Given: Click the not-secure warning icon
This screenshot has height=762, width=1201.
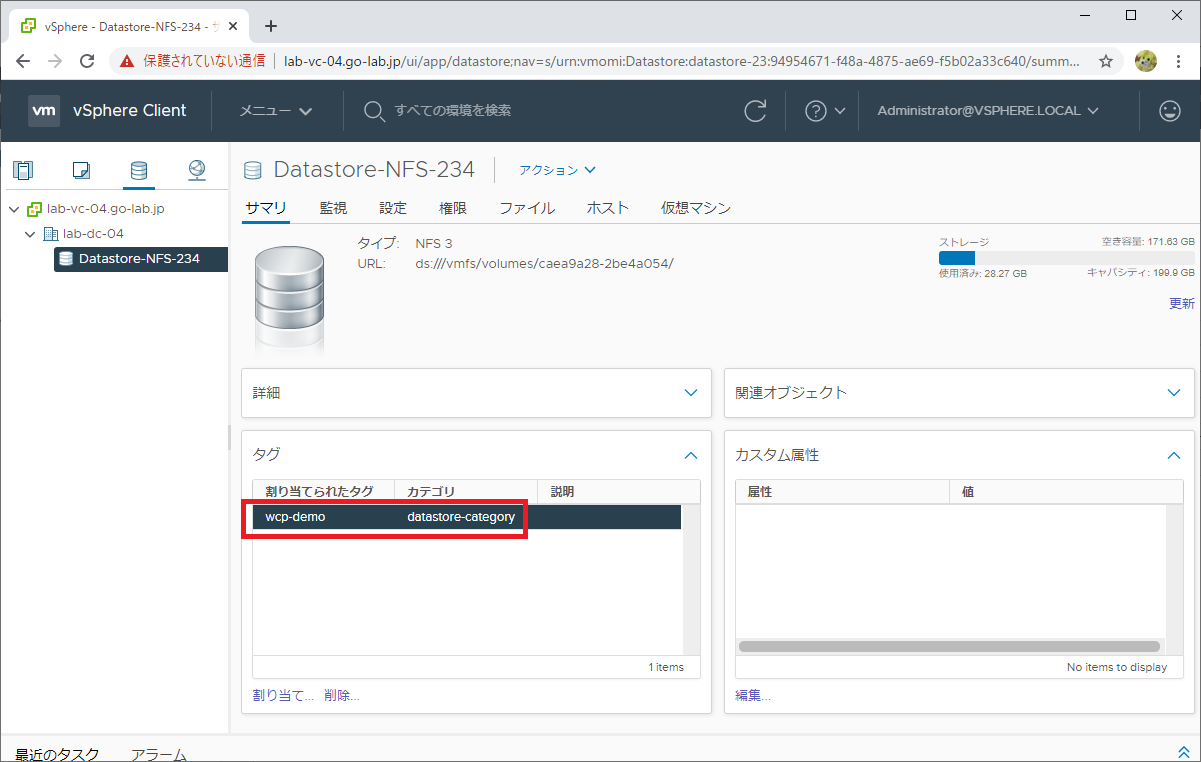Looking at the screenshot, I should (x=127, y=61).
